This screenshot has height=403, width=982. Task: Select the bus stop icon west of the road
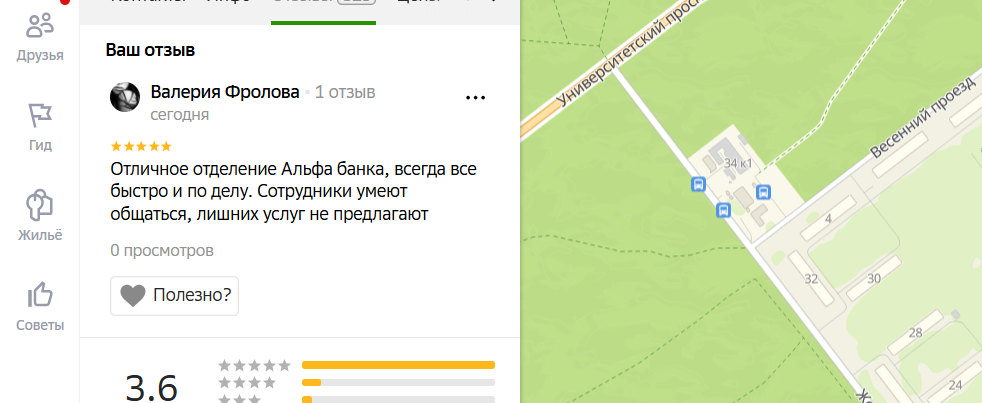[698, 184]
